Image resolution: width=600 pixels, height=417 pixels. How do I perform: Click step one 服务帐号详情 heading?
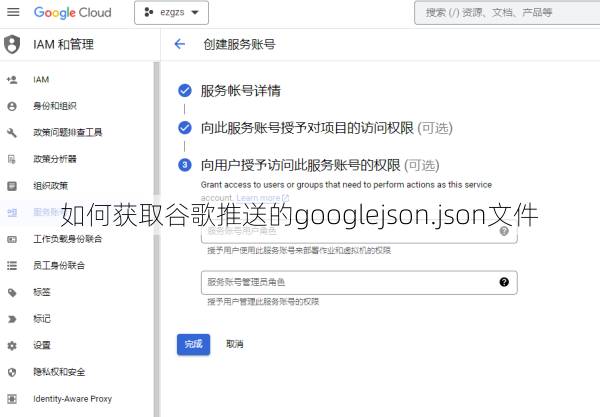tap(241, 91)
